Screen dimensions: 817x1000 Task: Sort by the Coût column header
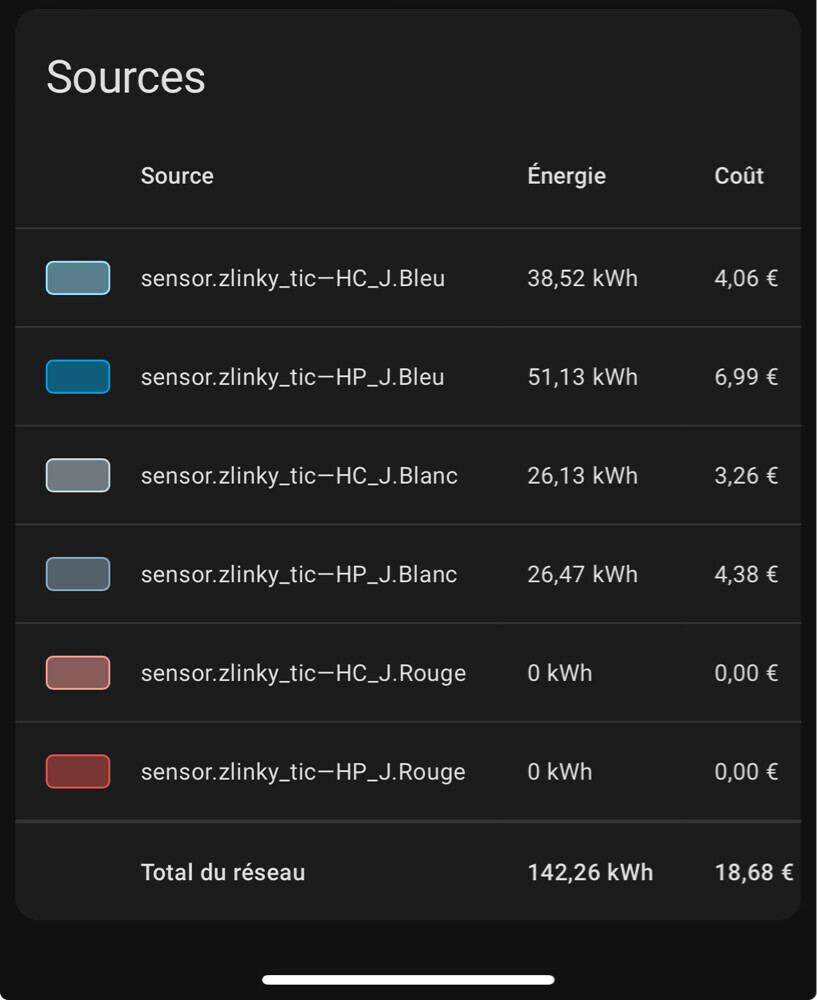point(739,175)
